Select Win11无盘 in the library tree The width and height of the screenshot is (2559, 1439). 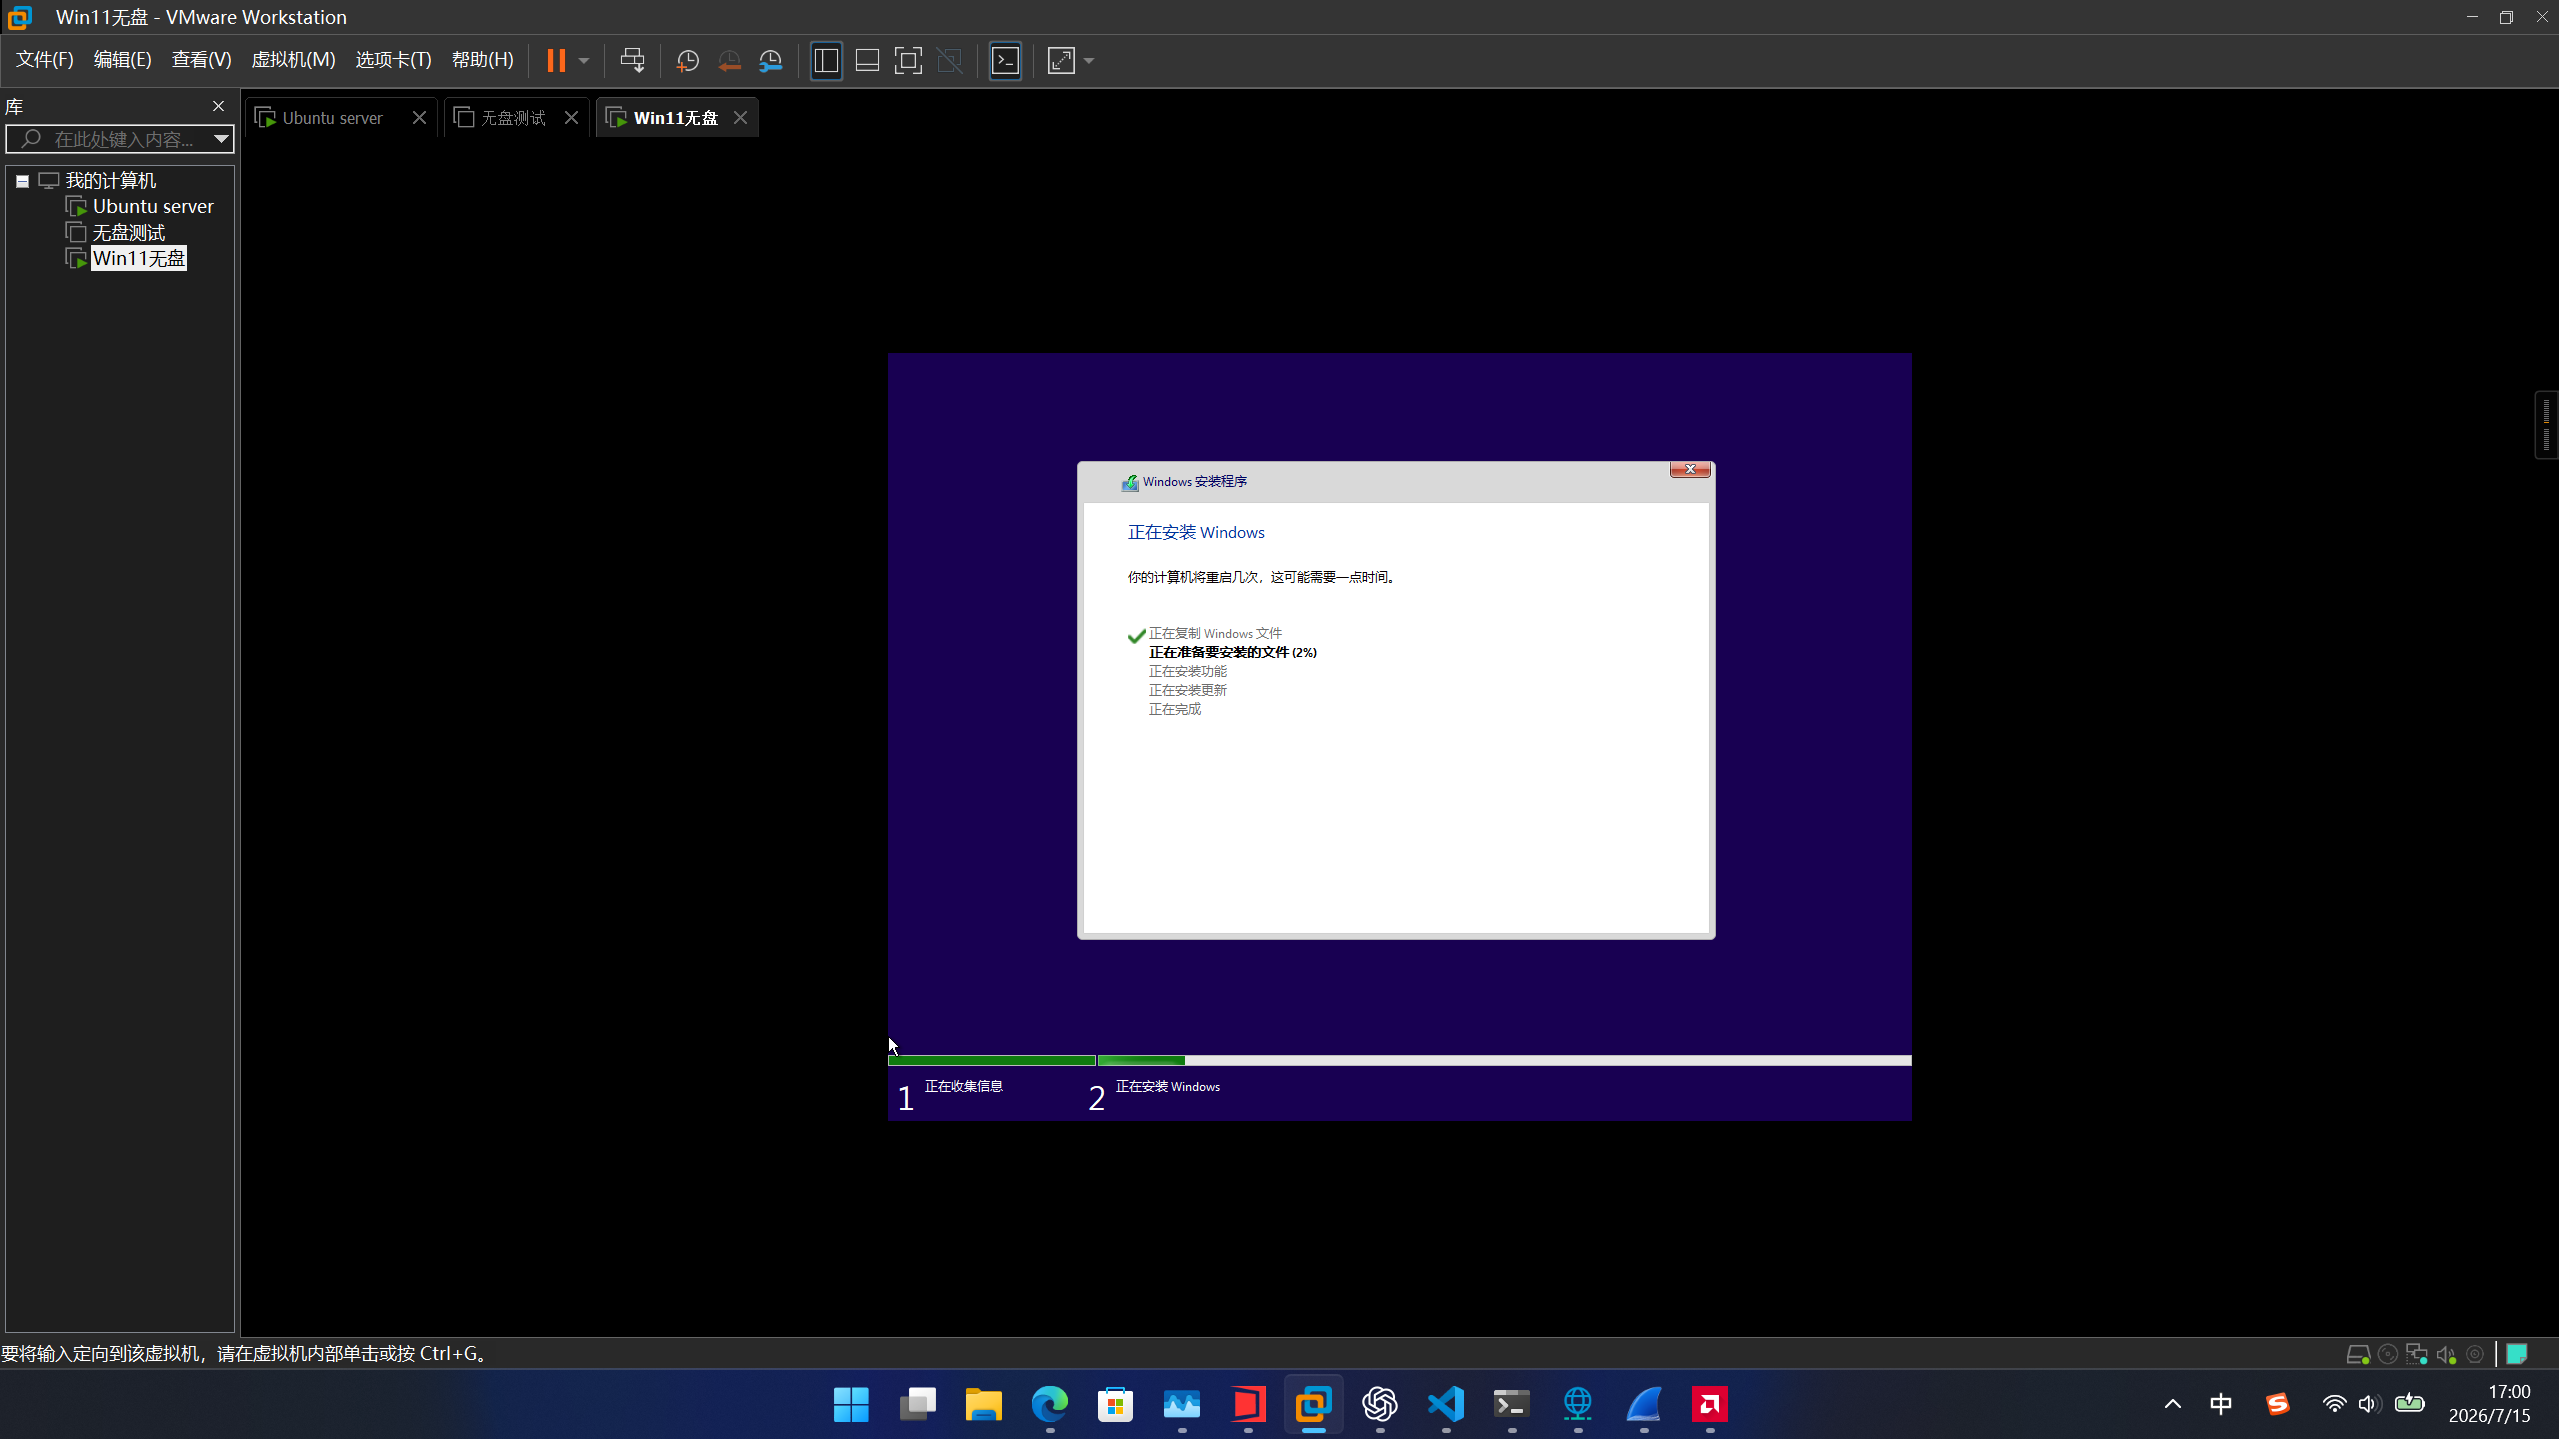click(138, 259)
